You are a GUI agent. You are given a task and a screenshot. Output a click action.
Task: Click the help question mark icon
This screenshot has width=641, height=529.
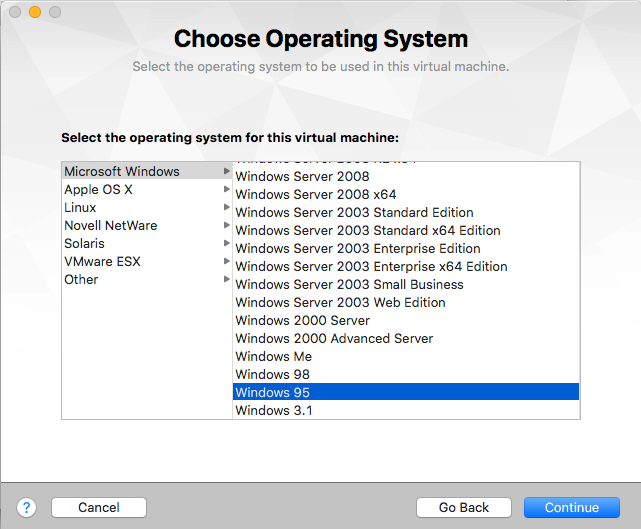tap(27, 508)
